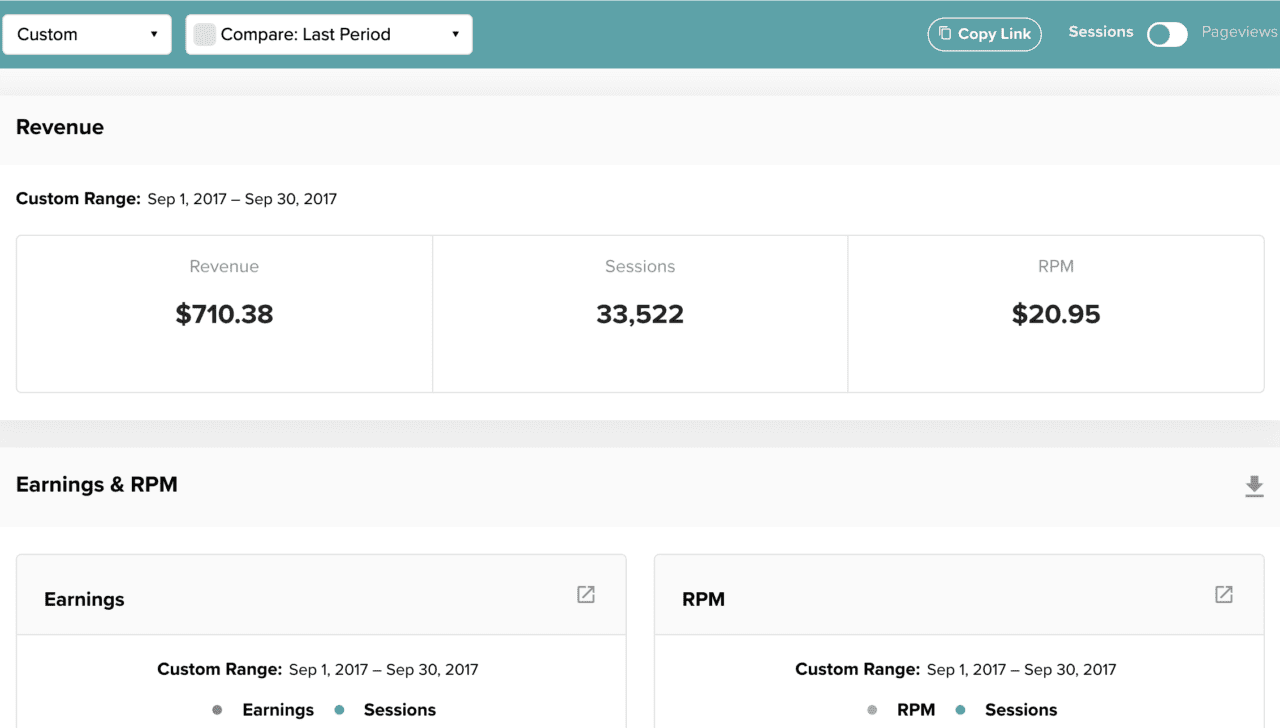
Task: Select the Revenue $710.38 card
Action: 224,314
